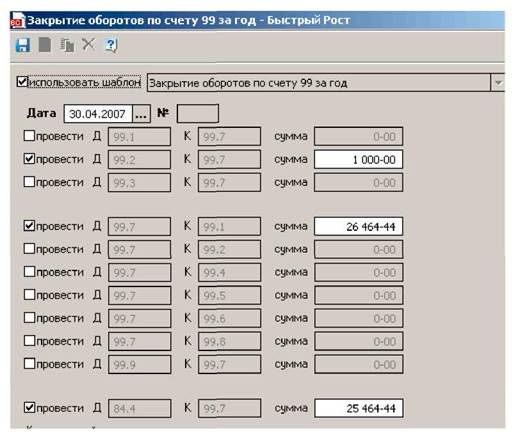Image resolution: width=520 pixels, height=438 pixels.
Task: Click the К account field 99.6
Action: pos(229,319)
